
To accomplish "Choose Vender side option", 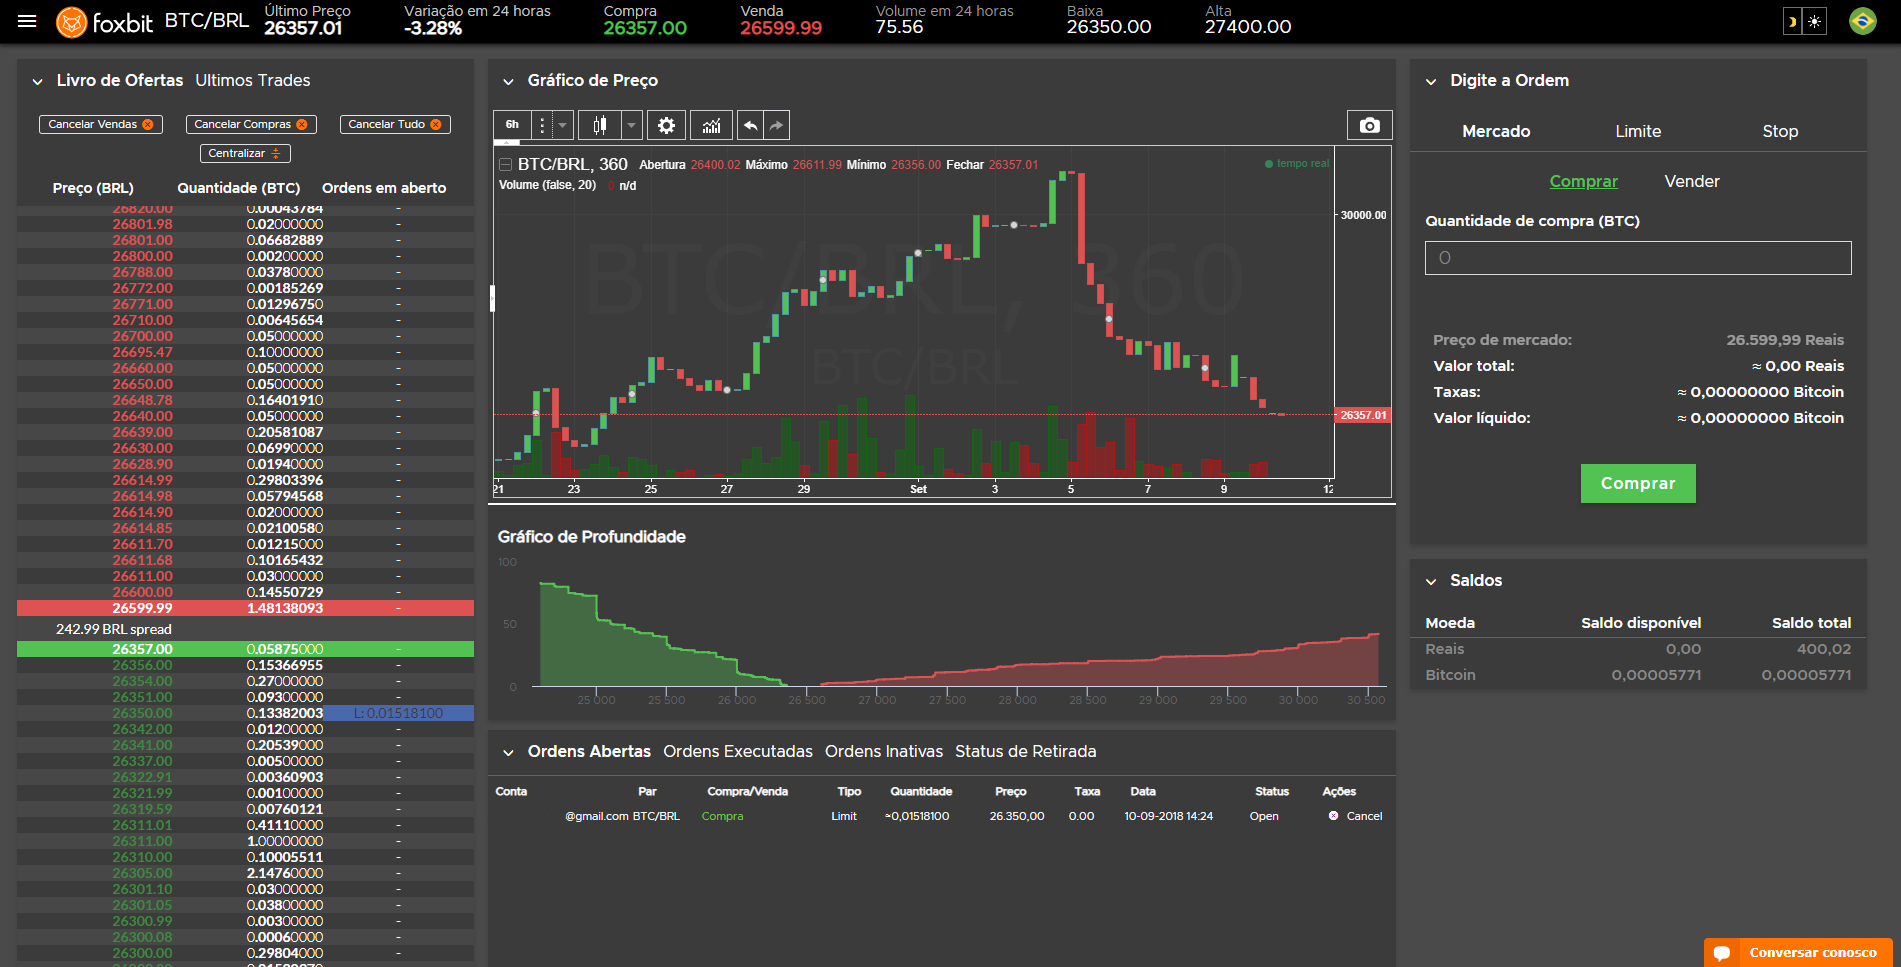I will [x=1692, y=181].
